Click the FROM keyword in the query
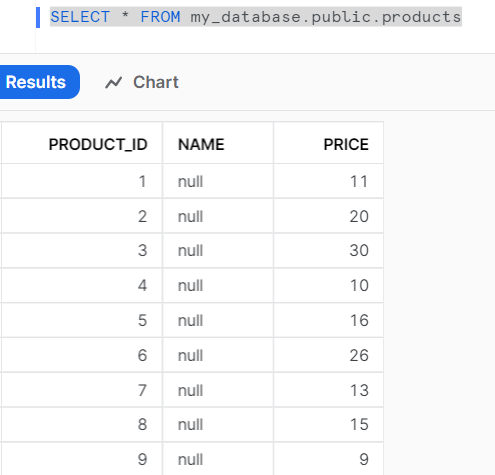495x475 pixels. [160, 17]
